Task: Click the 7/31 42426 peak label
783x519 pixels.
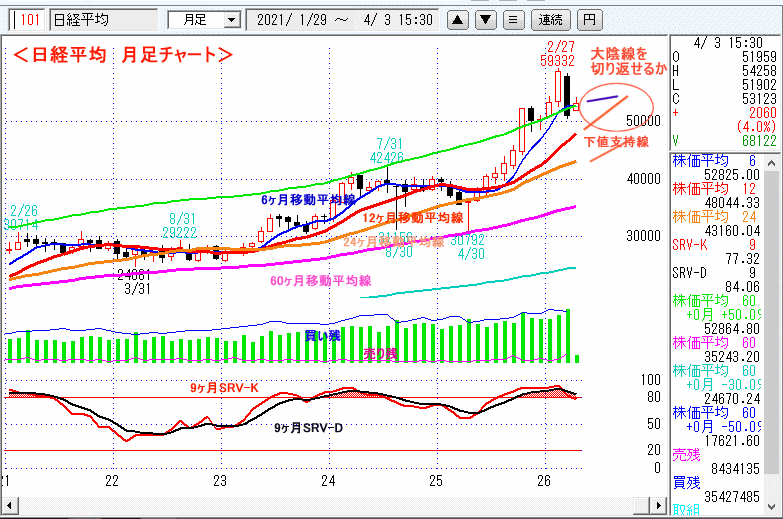Action: pyautogui.click(x=387, y=151)
